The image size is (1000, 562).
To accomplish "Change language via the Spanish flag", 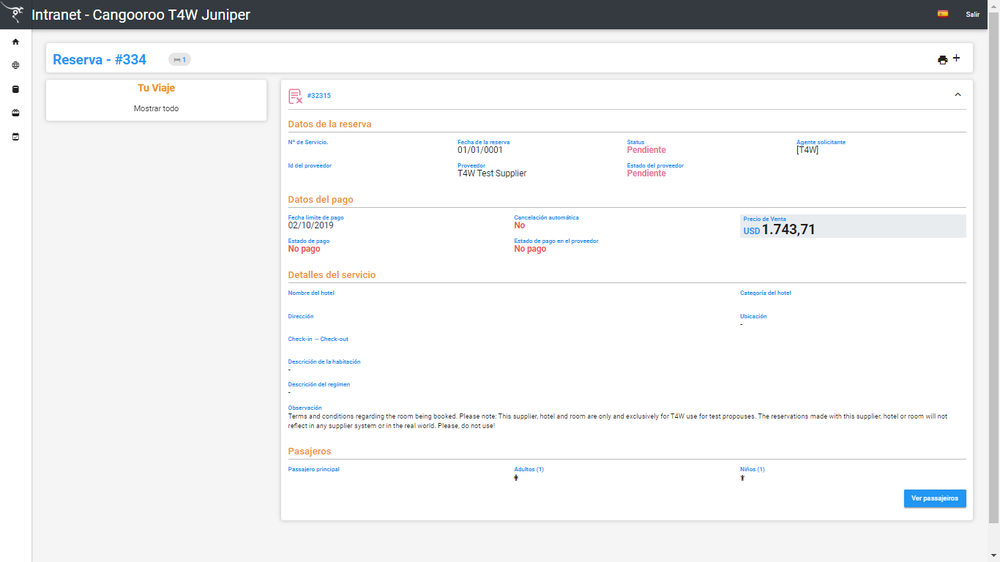I will pos(943,14).
